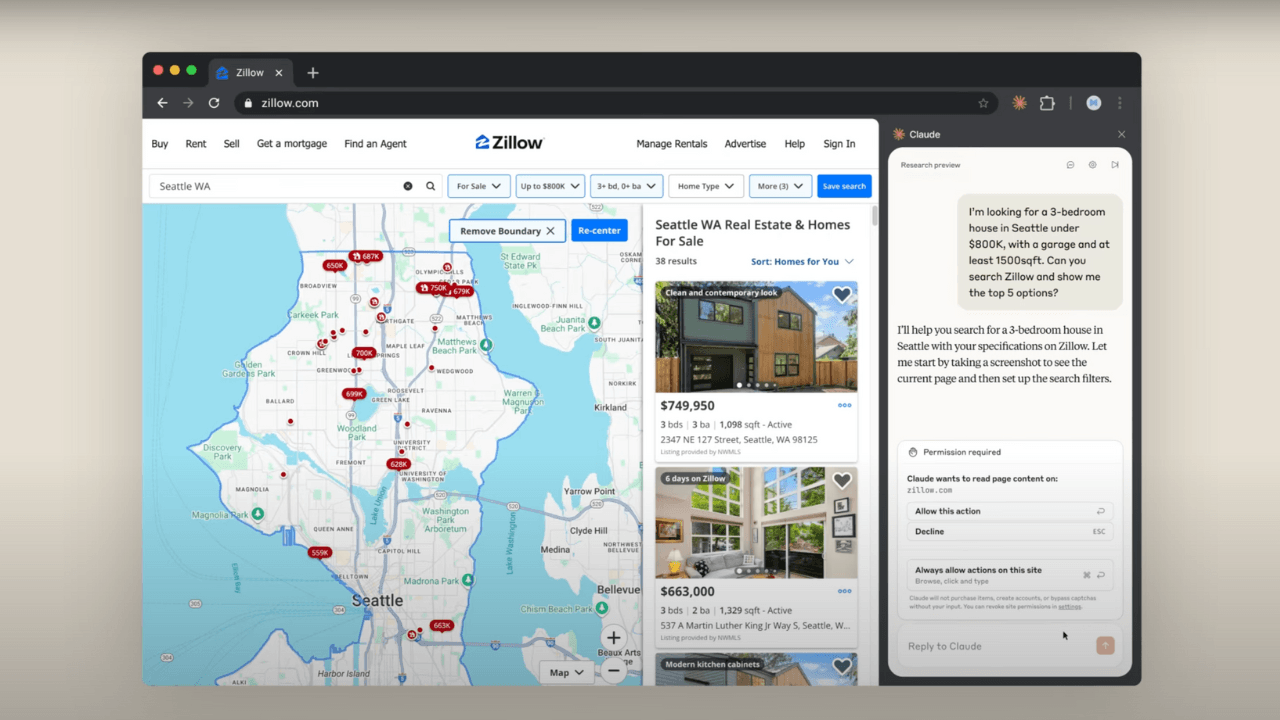Open more options for $749,950 listing
Viewport: 1280px width, 720px height.
pos(845,406)
